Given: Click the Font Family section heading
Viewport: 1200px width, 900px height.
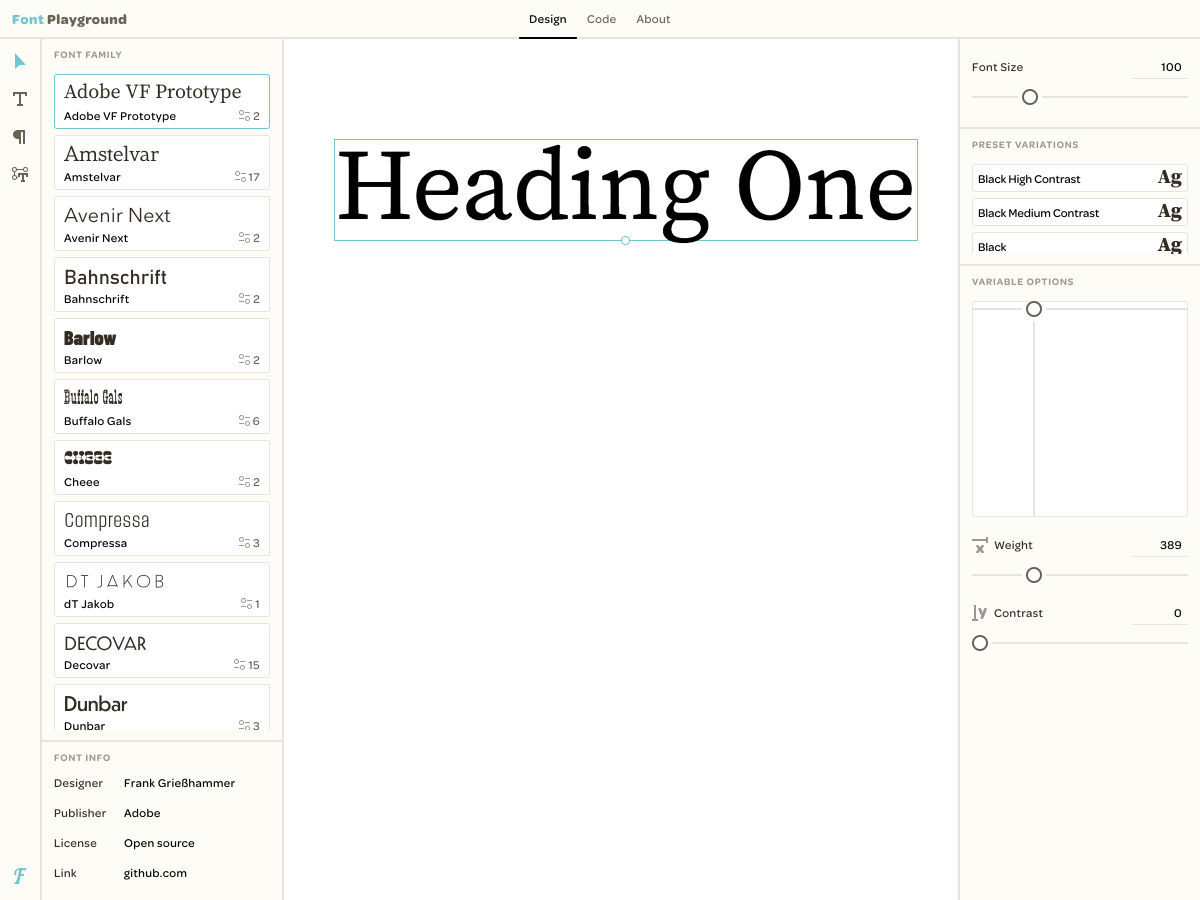Looking at the screenshot, I should (x=88, y=55).
